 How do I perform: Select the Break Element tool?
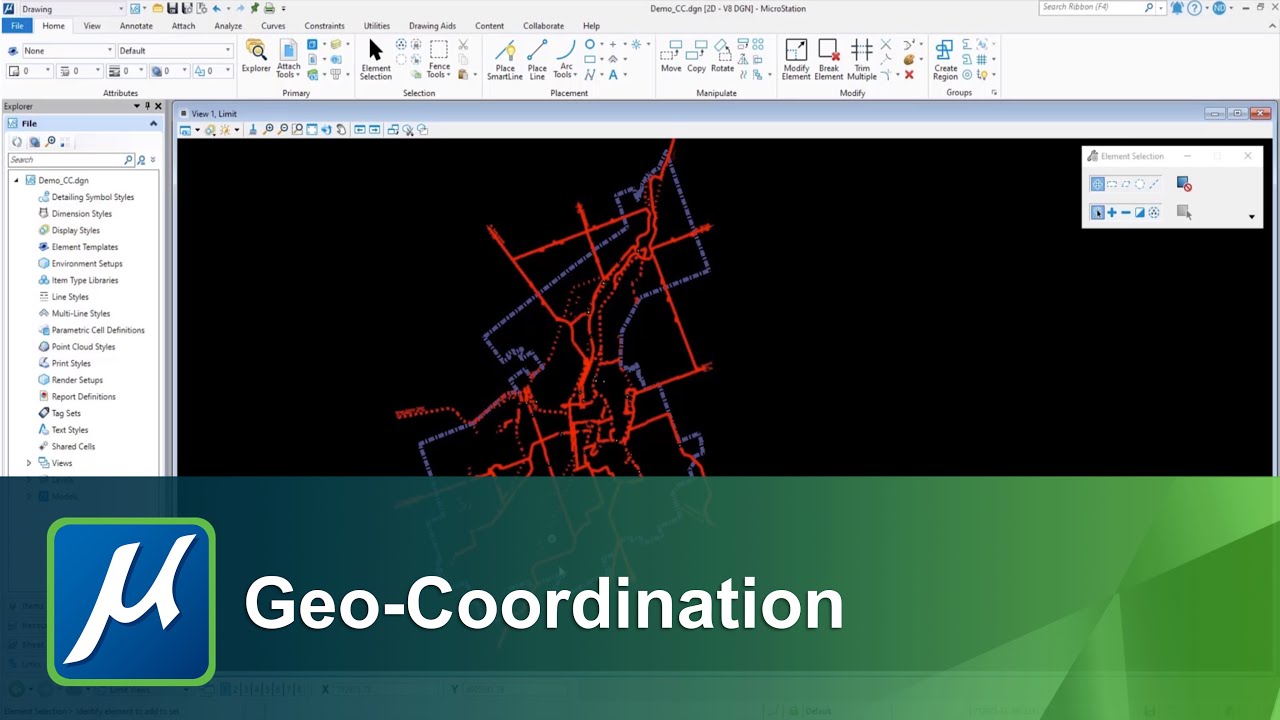point(829,60)
